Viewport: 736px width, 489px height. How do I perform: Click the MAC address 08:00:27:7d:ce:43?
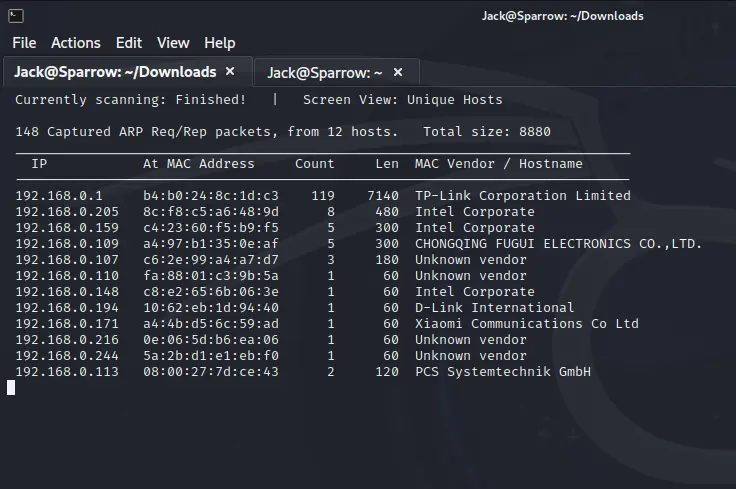tap(211, 371)
